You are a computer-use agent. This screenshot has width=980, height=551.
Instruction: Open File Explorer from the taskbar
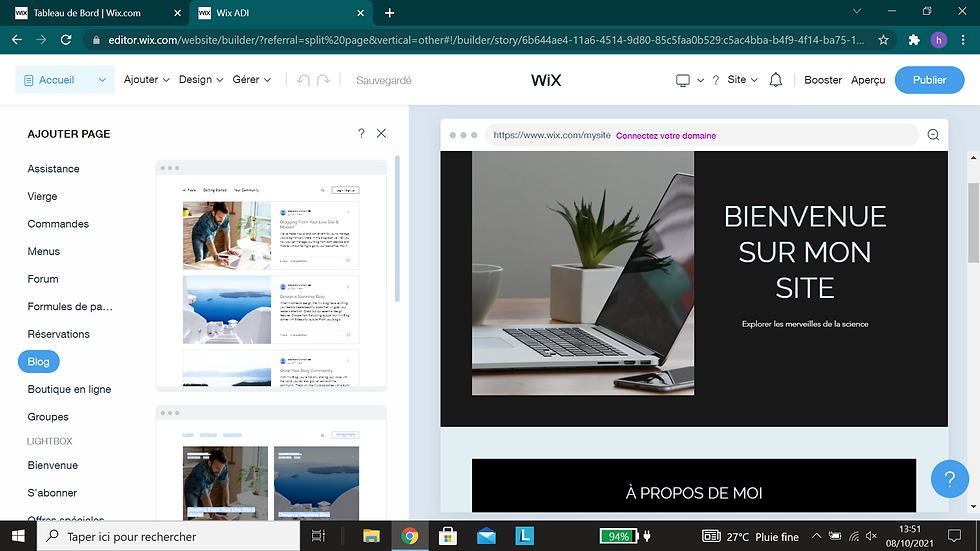point(371,536)
